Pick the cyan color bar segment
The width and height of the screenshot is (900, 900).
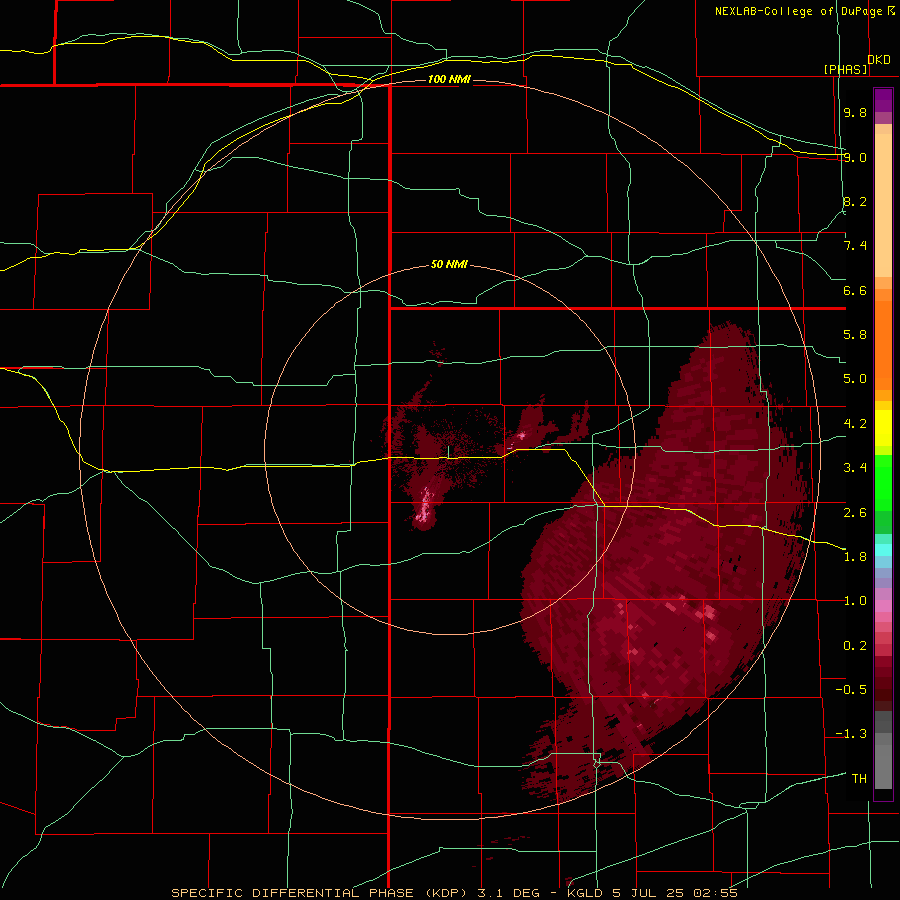[x=883, y=550]
